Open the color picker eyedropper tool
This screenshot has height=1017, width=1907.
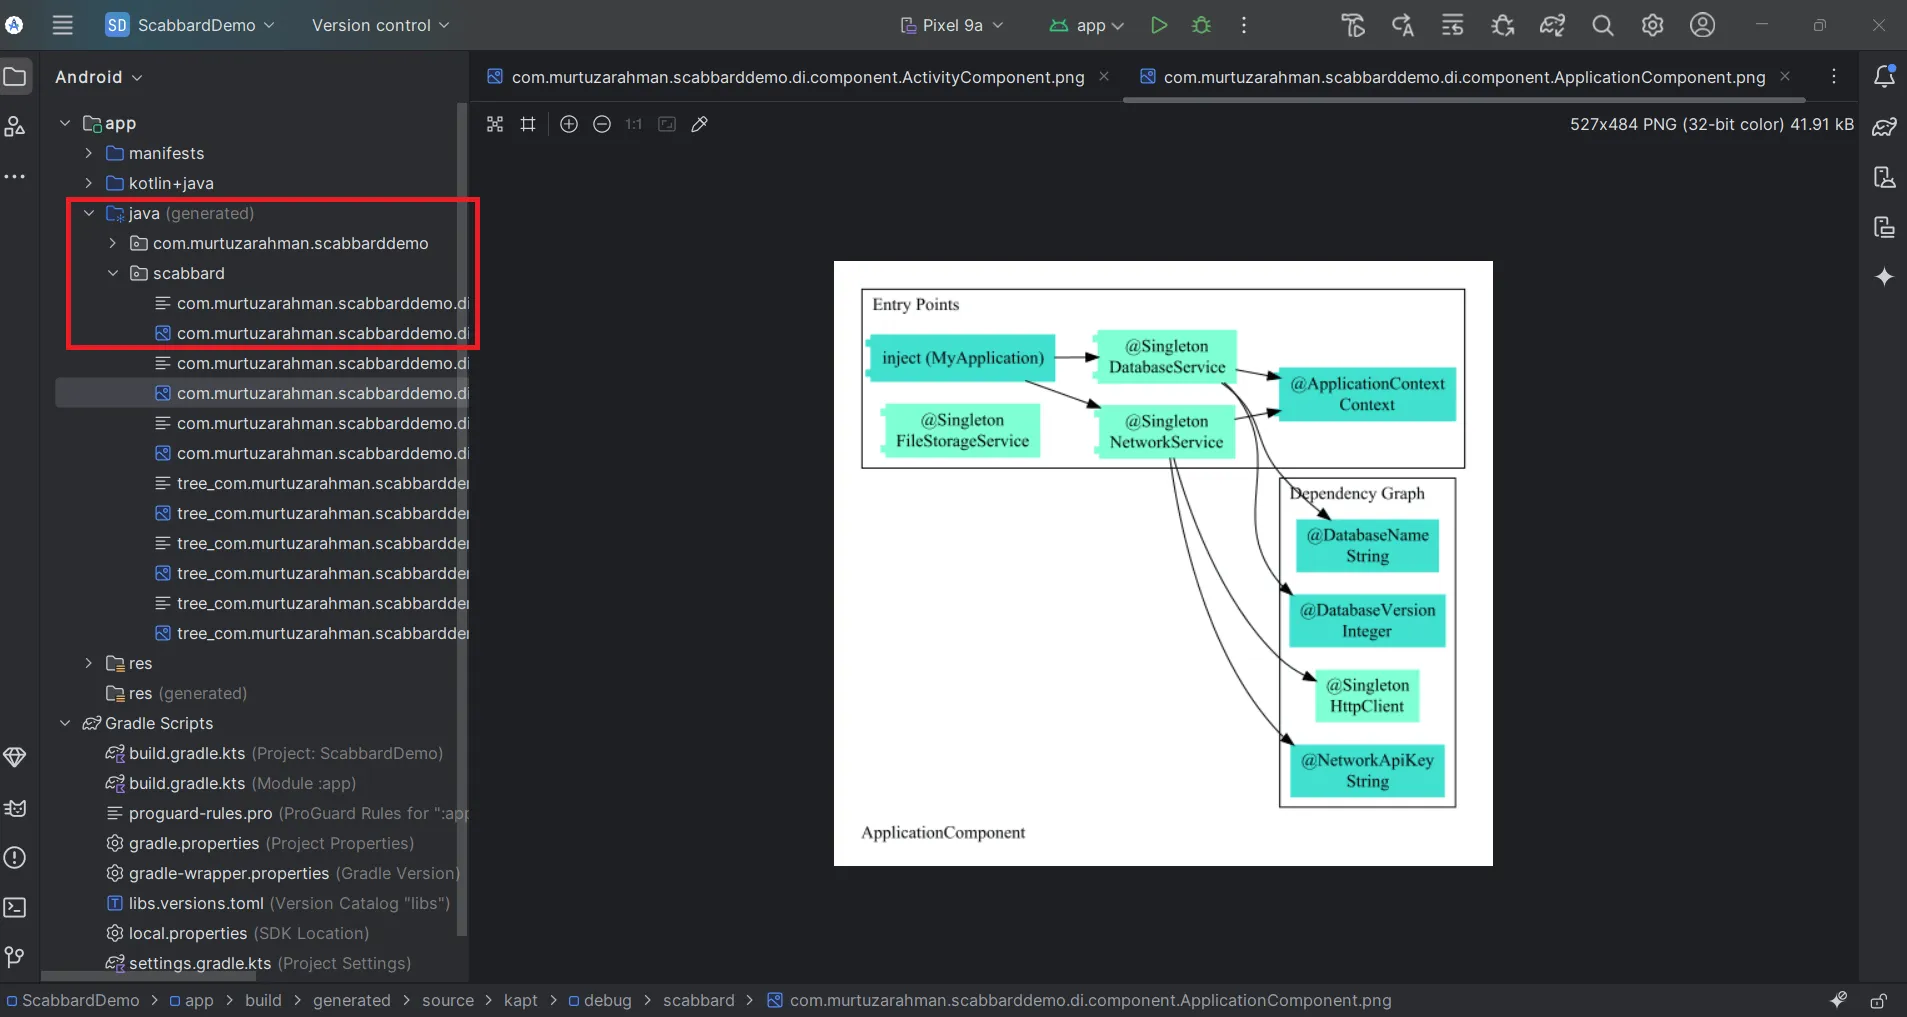700,124
